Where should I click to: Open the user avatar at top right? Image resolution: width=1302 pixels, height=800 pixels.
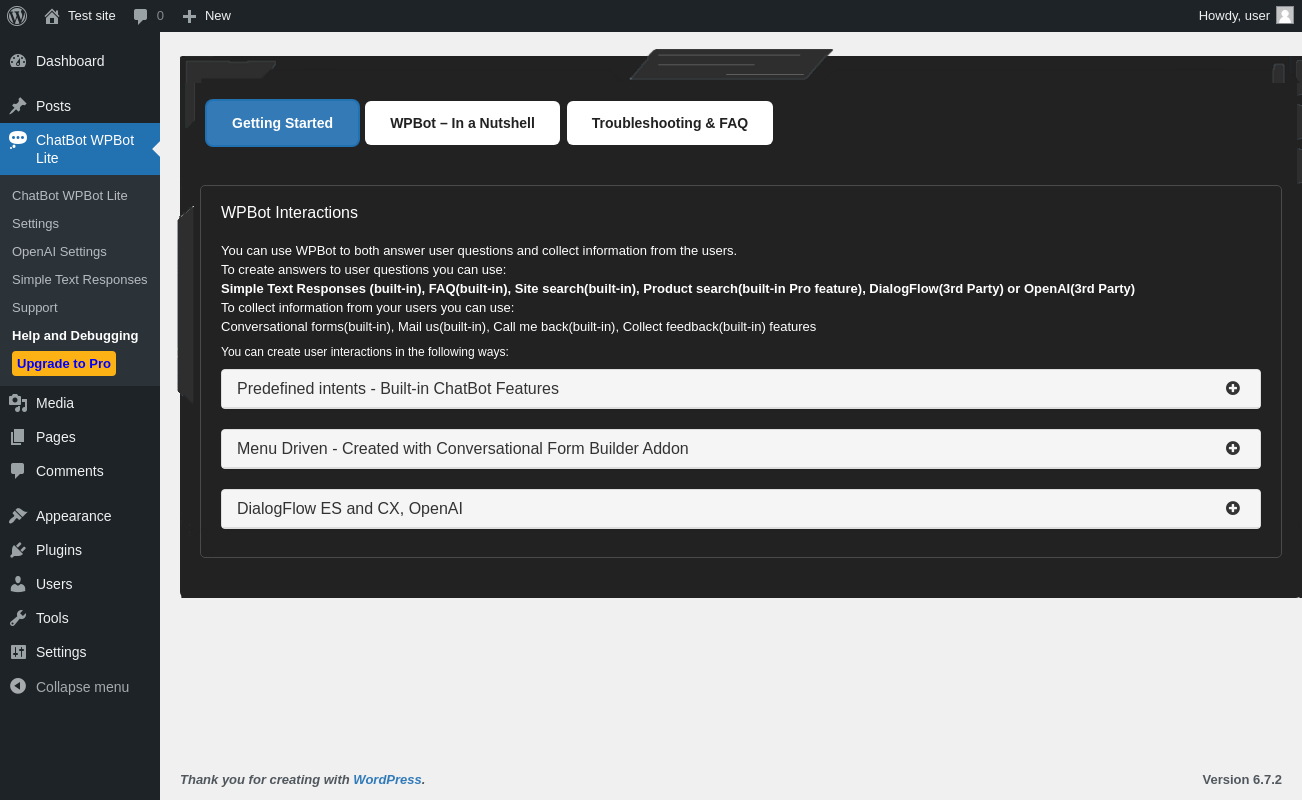coord(1285,15)
